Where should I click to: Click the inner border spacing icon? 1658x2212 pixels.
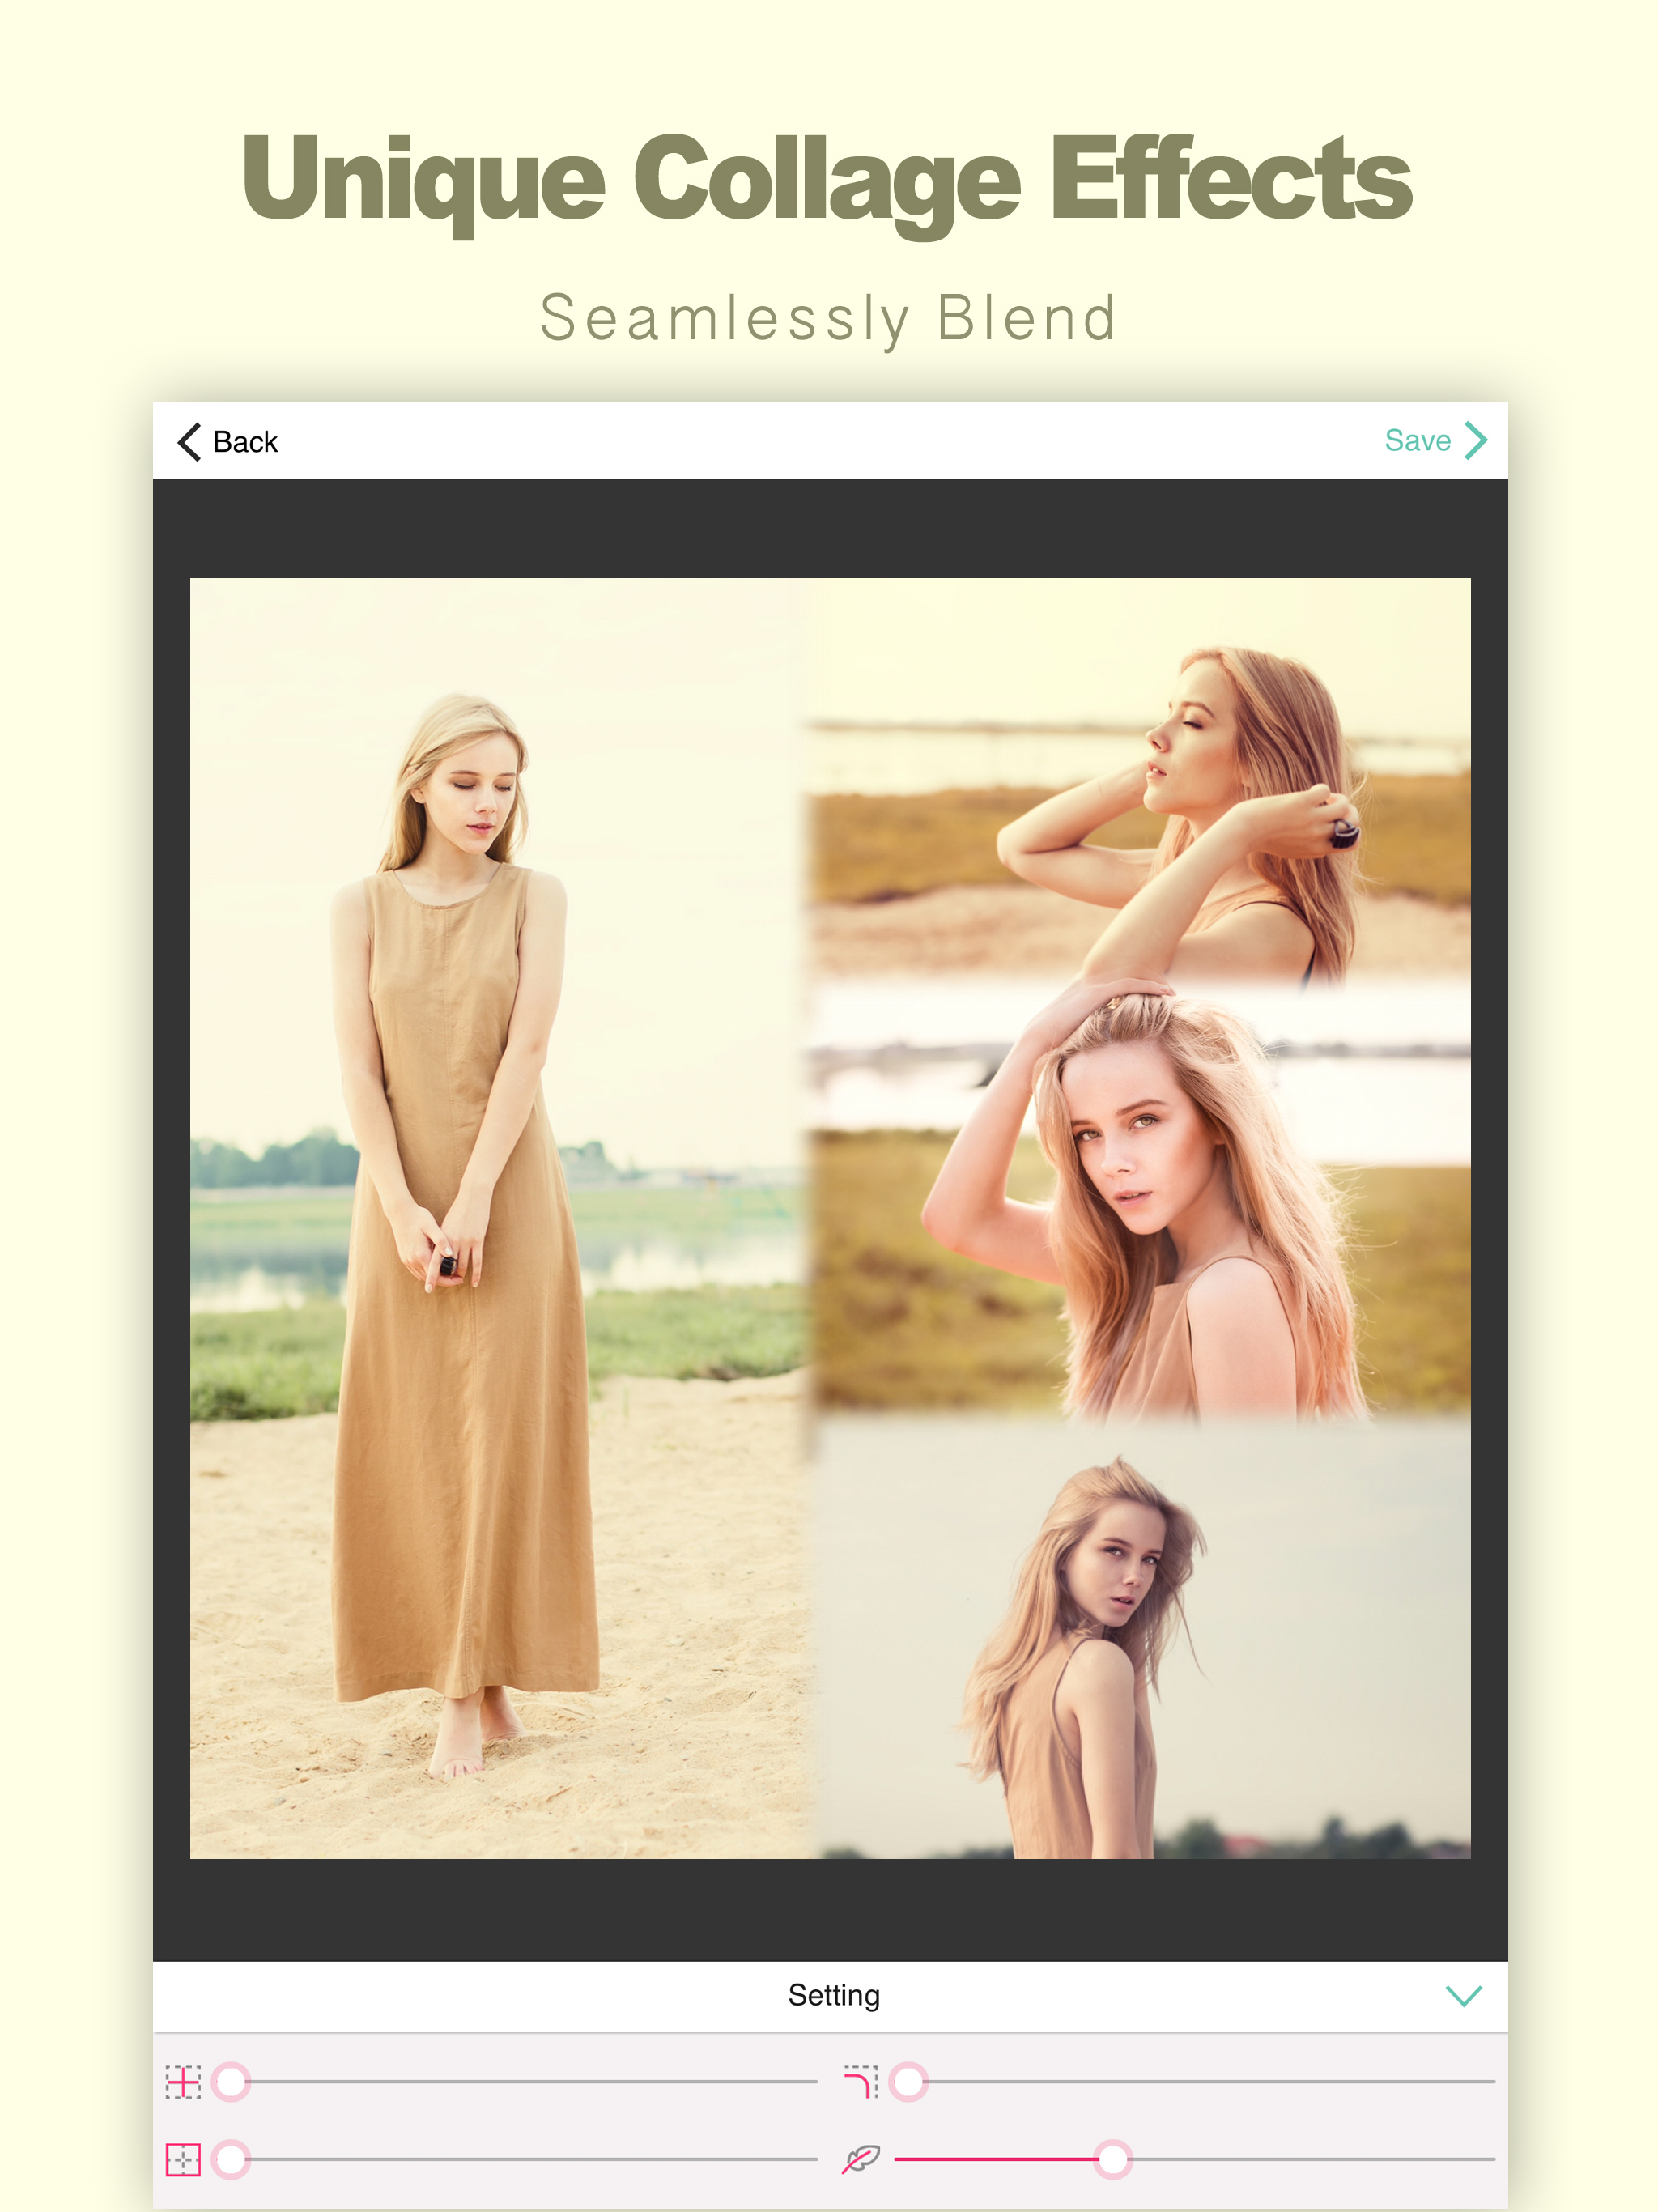(x=183, y=2082)
